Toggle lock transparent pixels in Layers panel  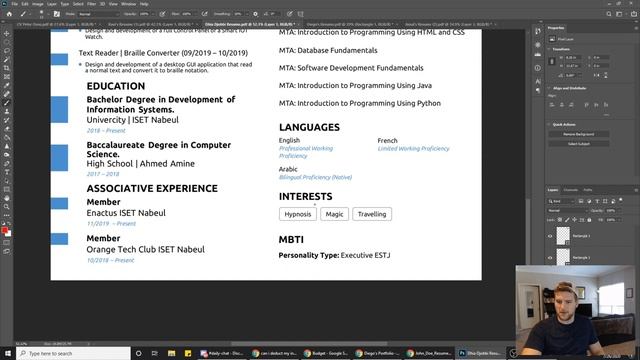560,220
